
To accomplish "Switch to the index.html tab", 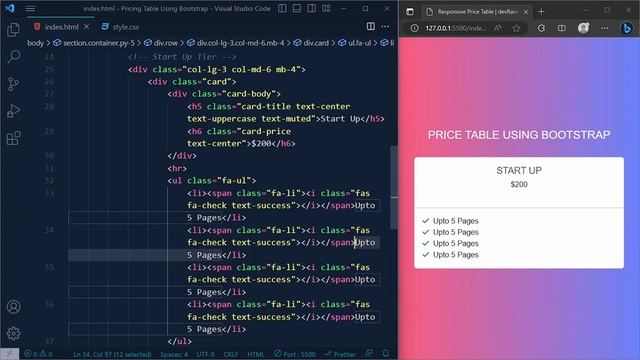I will pos(61,27).
